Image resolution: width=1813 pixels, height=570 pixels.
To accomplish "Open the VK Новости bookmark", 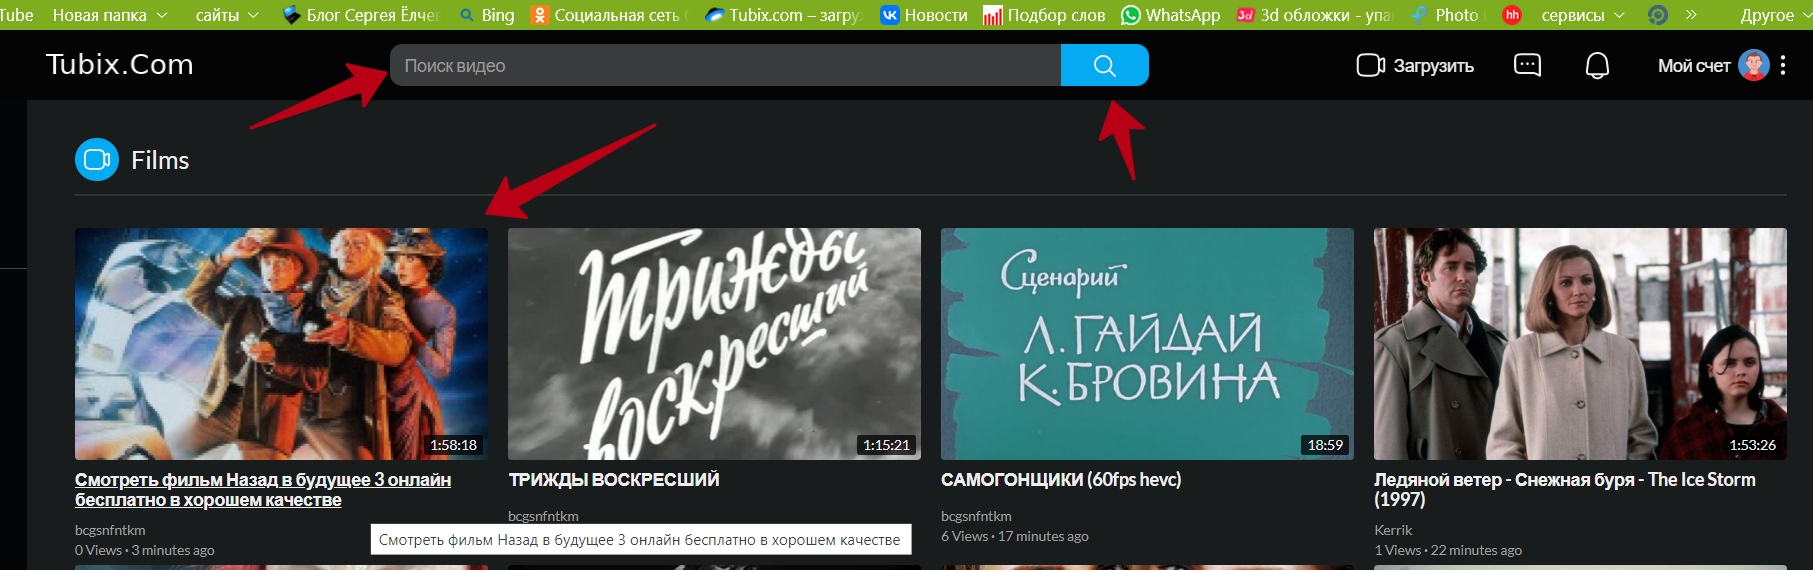I will tap(924, 15).
